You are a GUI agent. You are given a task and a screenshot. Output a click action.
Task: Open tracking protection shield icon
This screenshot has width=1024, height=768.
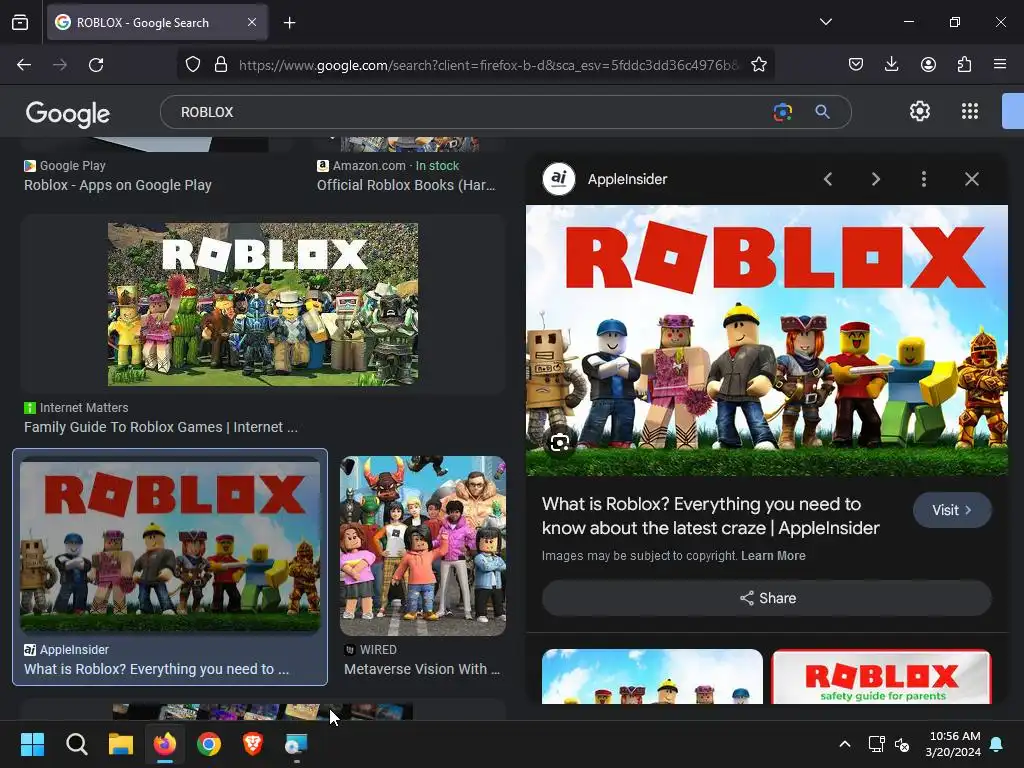click(193, 65)
